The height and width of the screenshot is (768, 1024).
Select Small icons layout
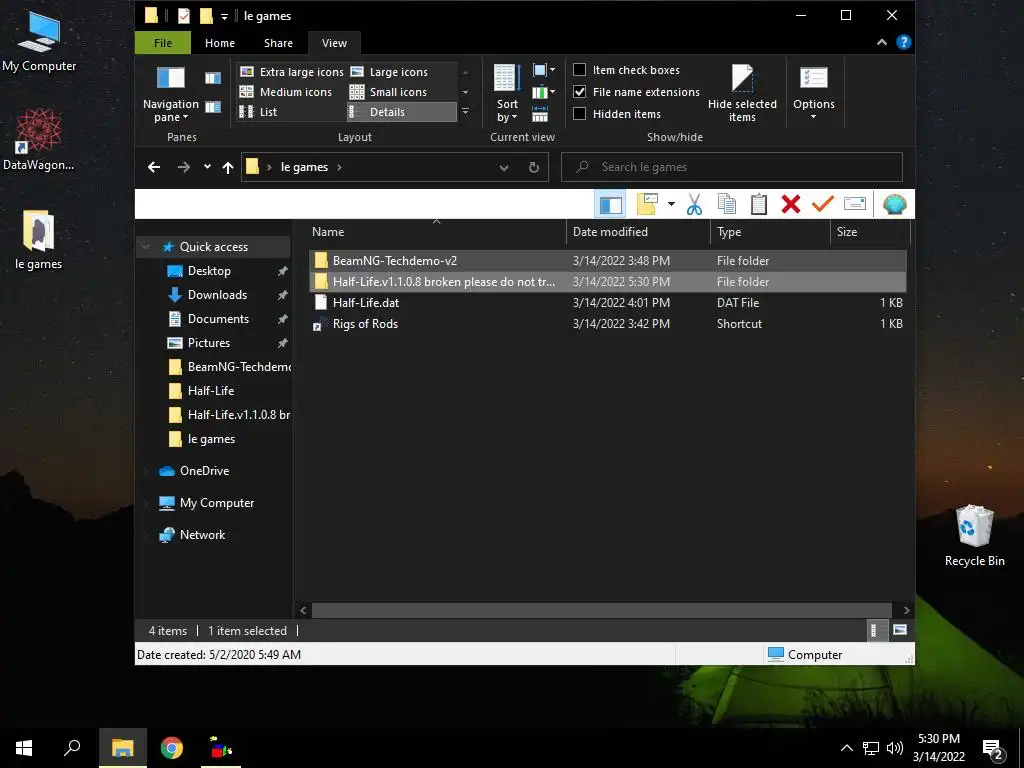pos(389,92)
